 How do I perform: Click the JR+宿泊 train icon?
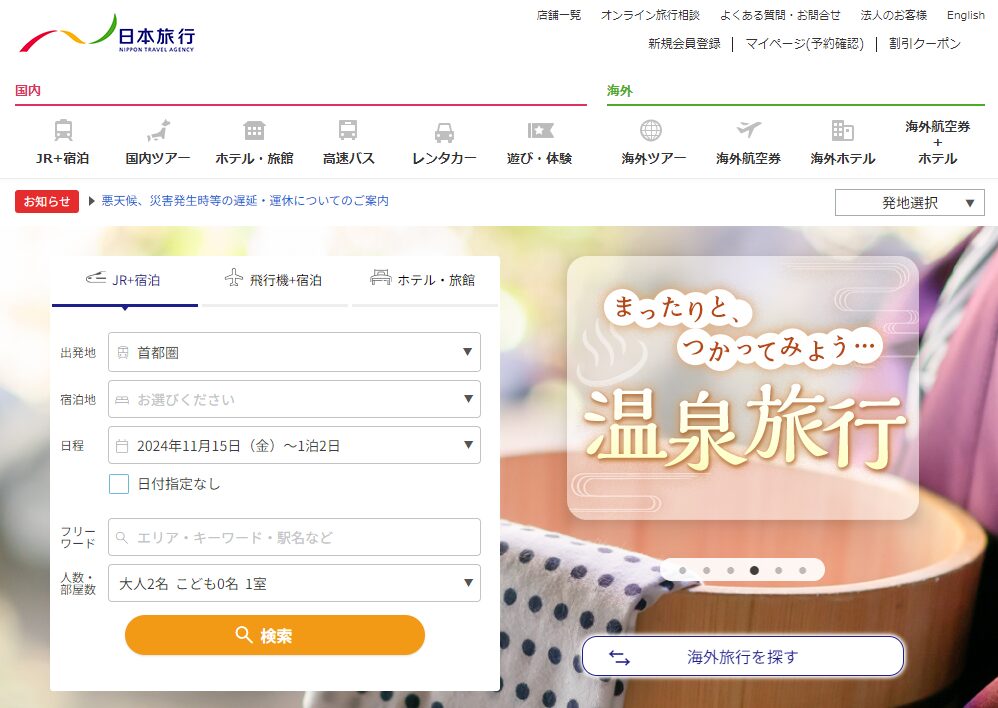63,131
